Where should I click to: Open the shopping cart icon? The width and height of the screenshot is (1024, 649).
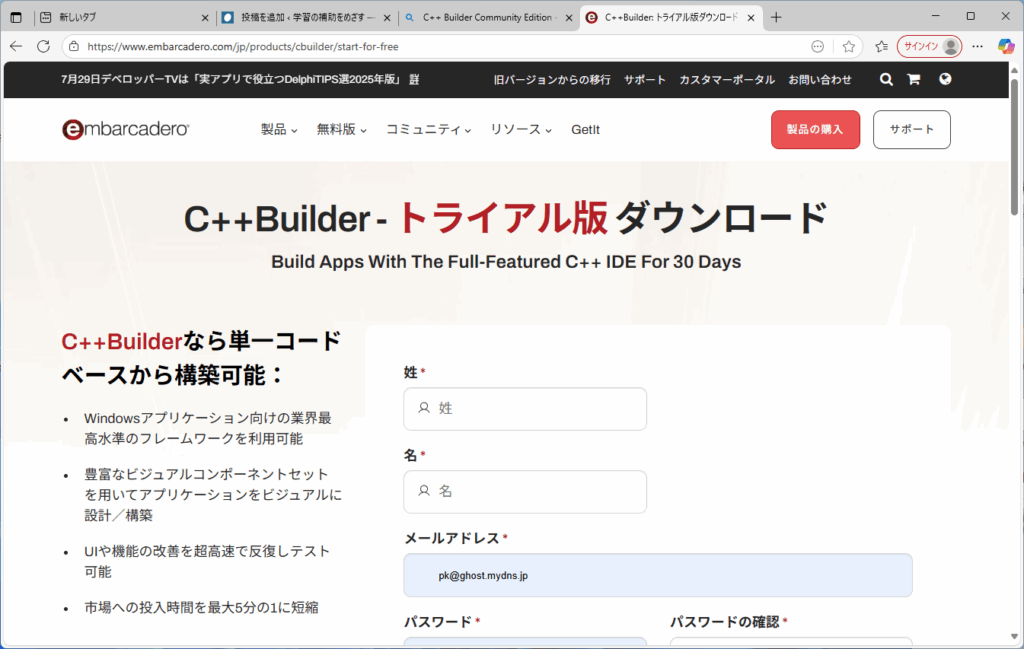tap(914, 80)
